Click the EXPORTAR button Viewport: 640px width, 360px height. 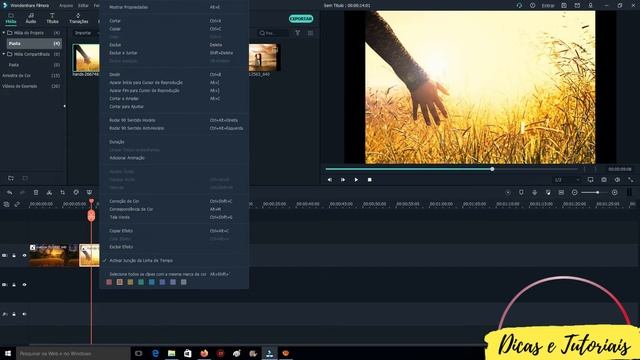point(301,19)
